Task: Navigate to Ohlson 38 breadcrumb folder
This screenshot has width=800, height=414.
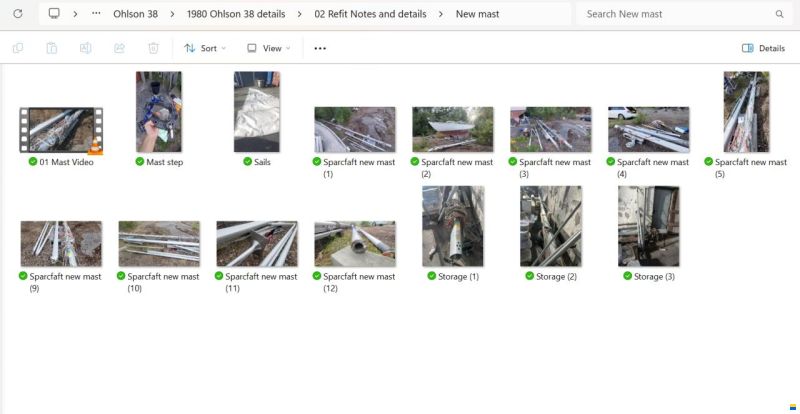Action: 135,14
